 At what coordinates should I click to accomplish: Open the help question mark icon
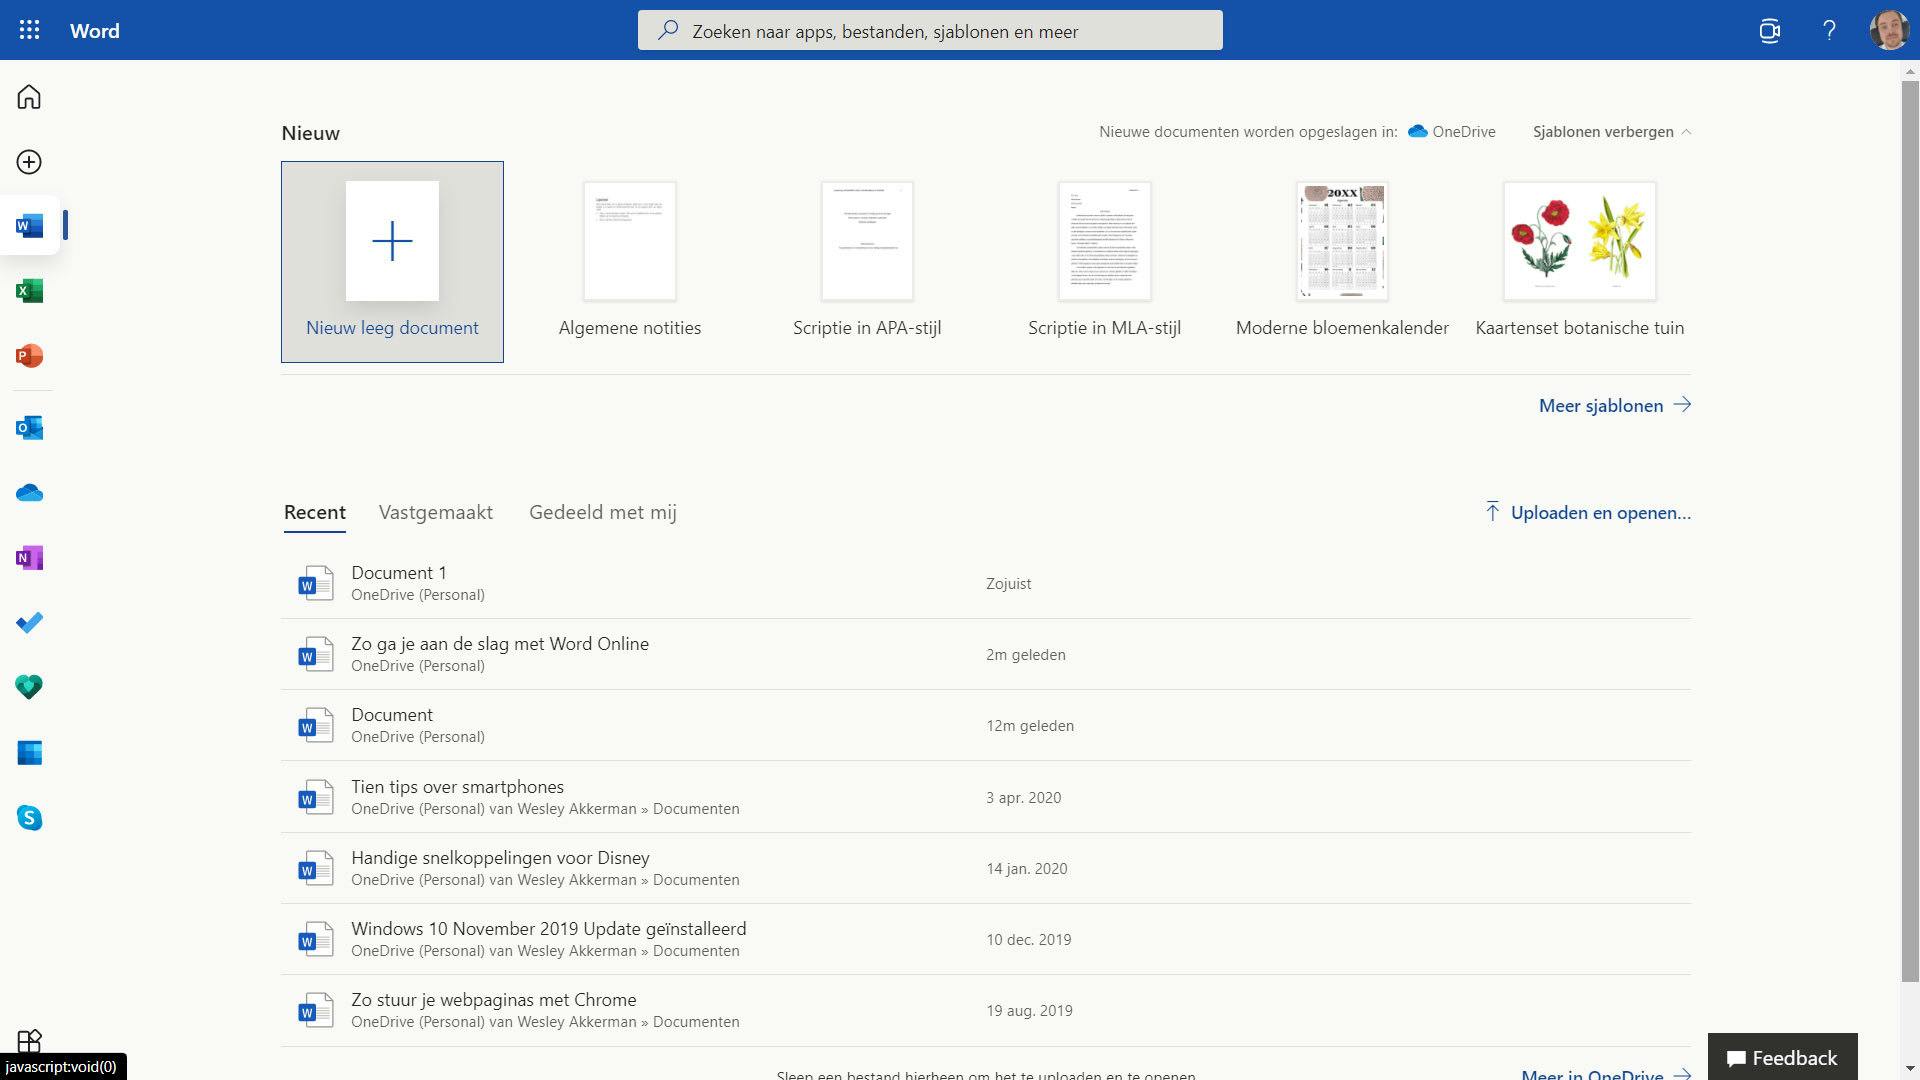coord(1829,30)
